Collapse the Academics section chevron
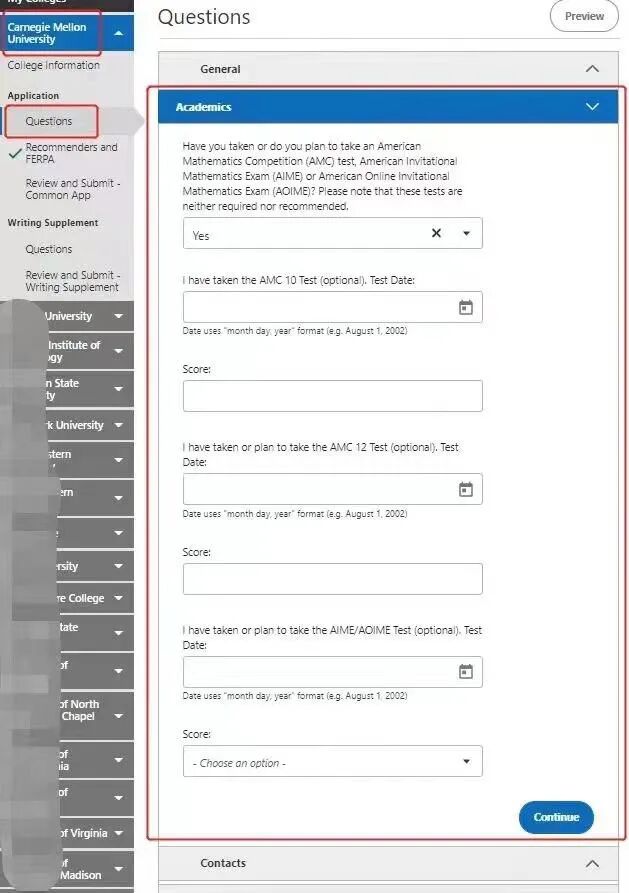The image size is (629, 893). [x=592, y=107]
